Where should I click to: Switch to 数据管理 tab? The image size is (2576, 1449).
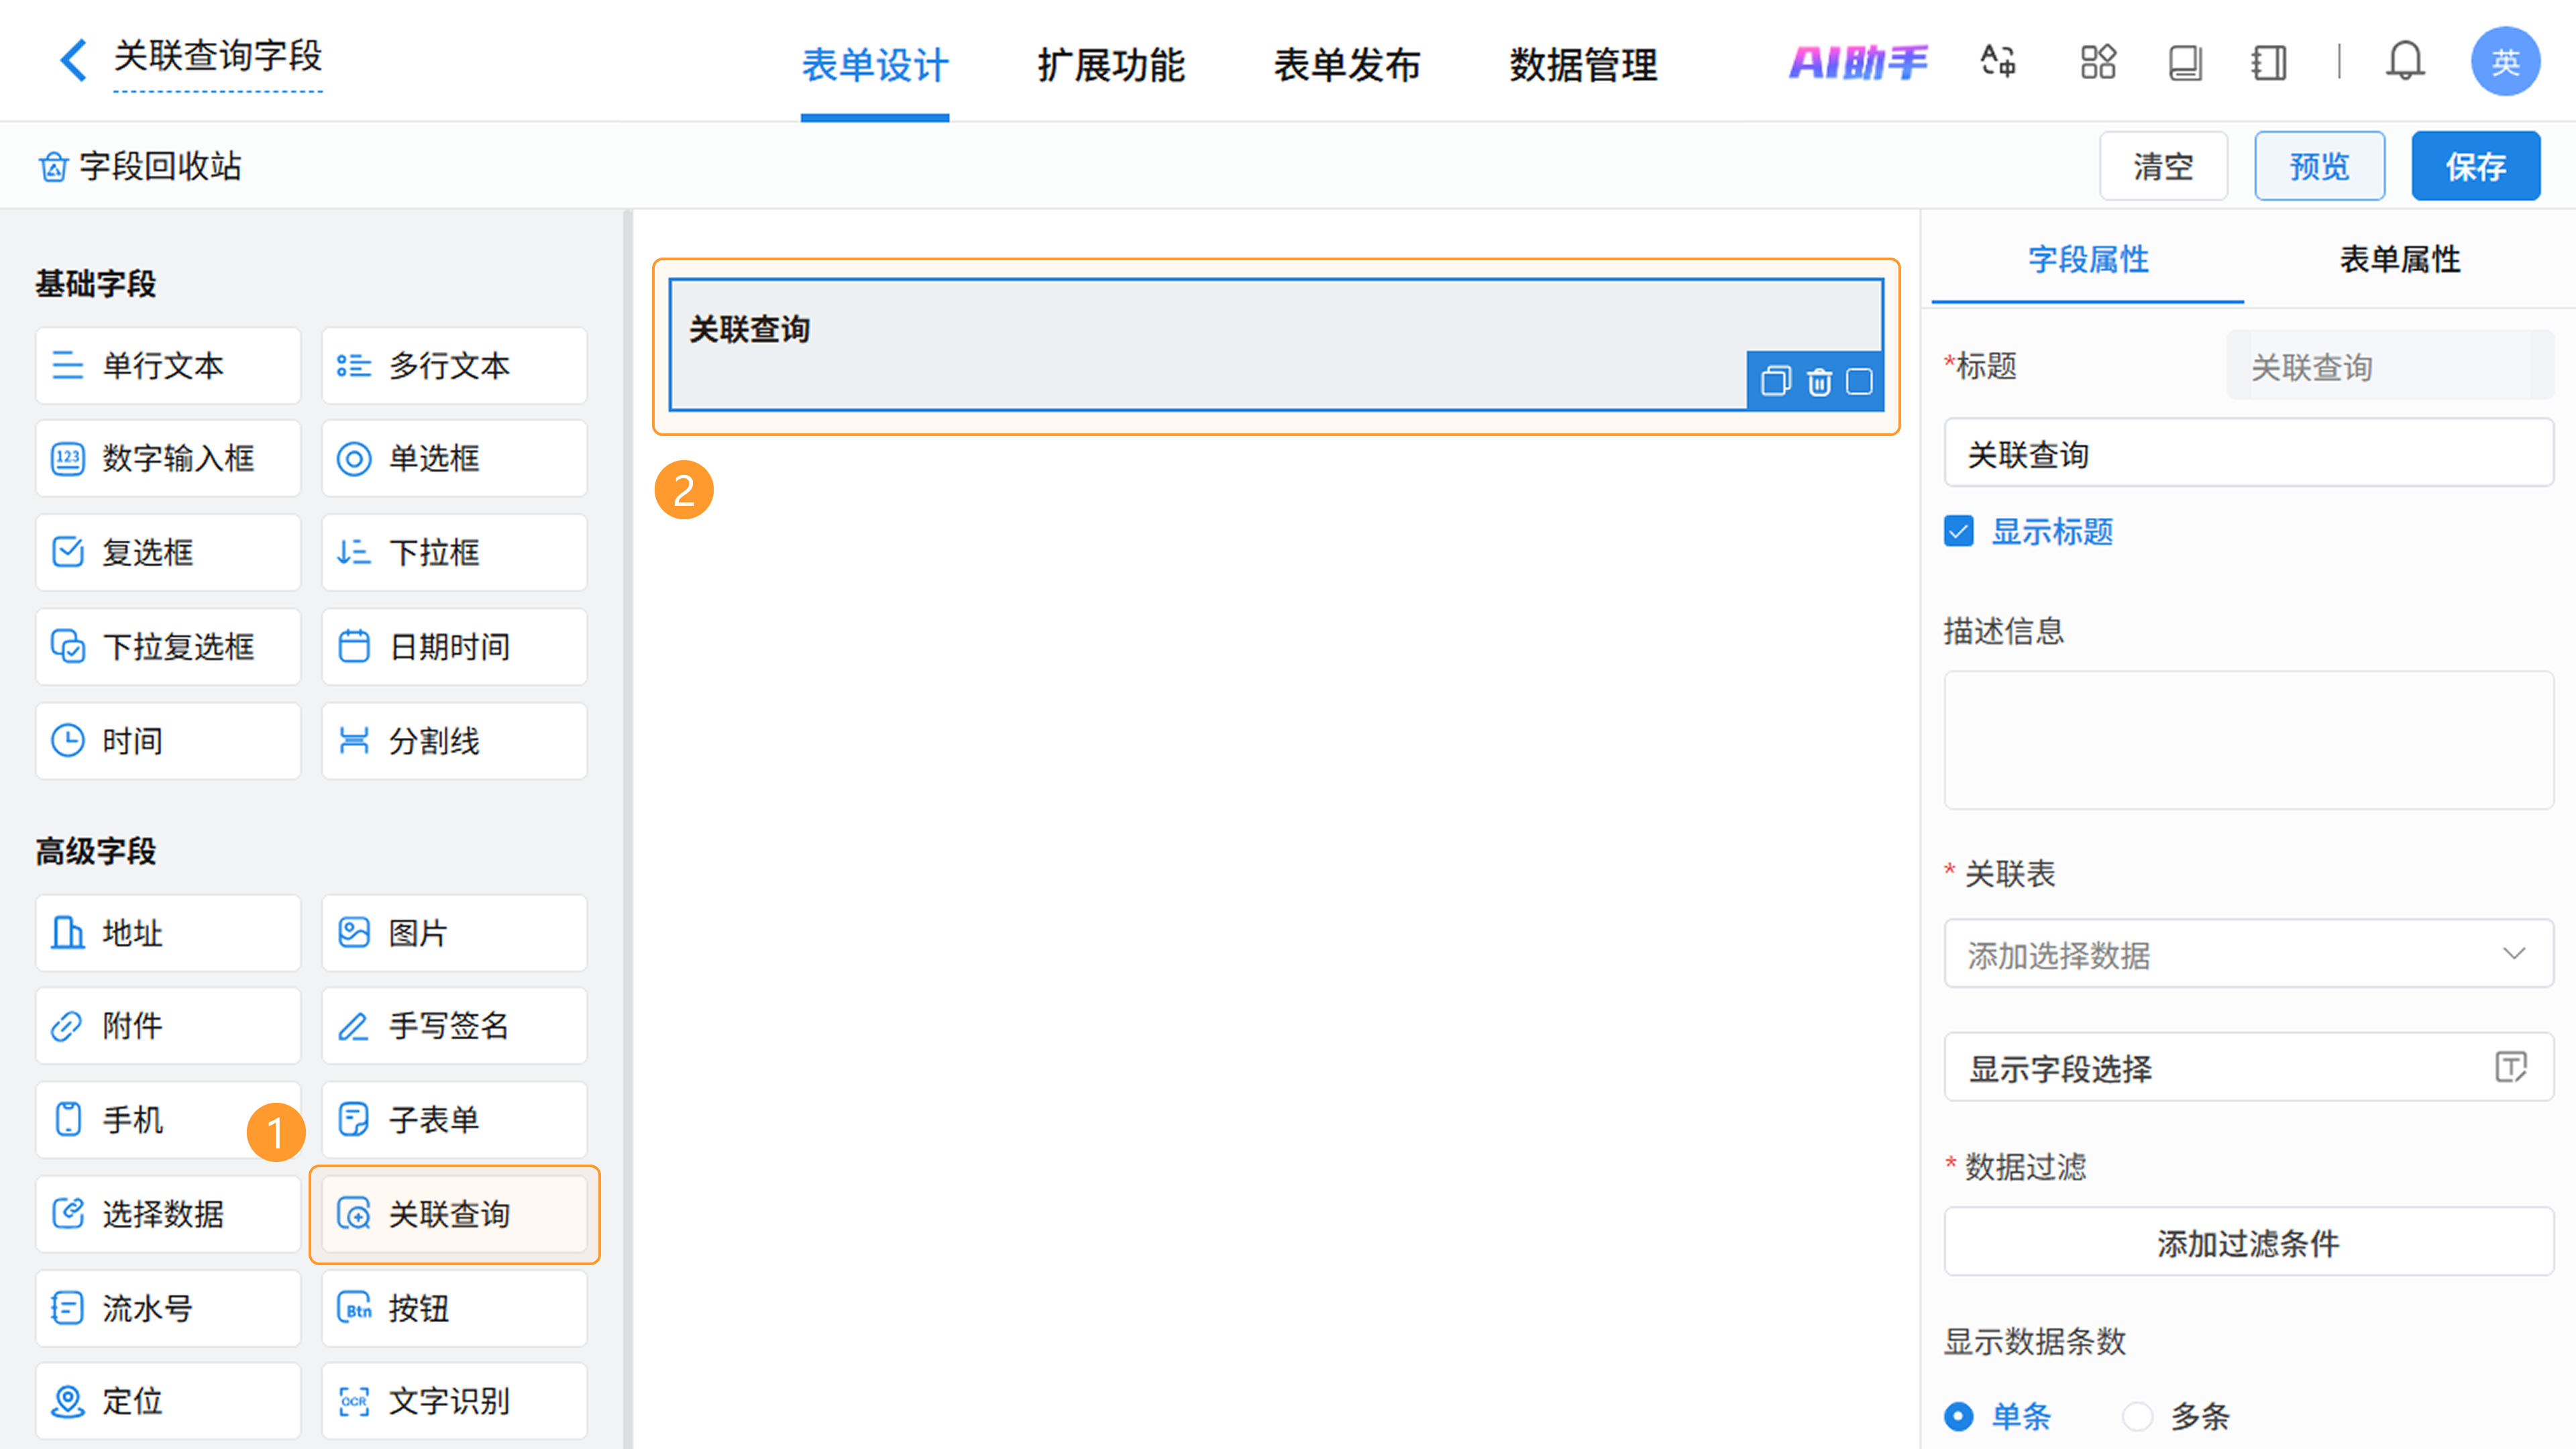[1583, 66]
